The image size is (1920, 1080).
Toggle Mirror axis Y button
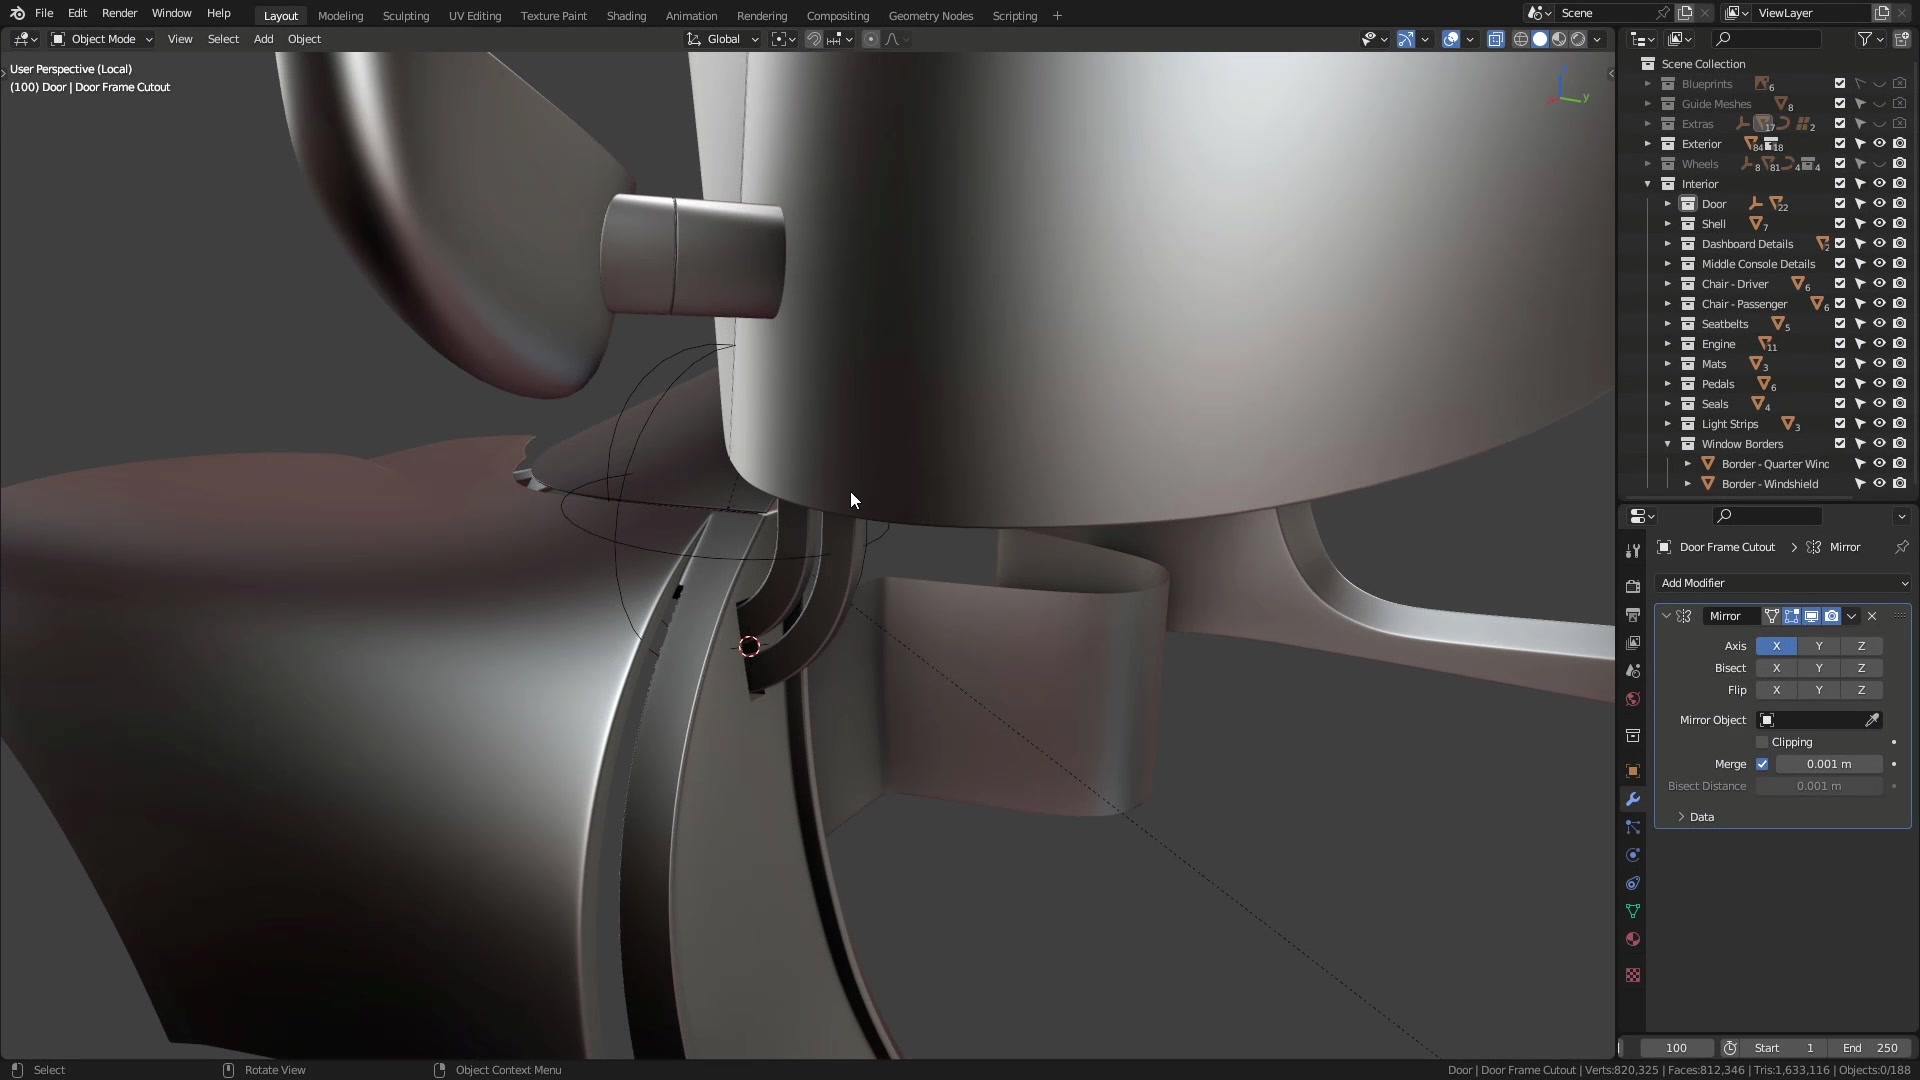1819,646
